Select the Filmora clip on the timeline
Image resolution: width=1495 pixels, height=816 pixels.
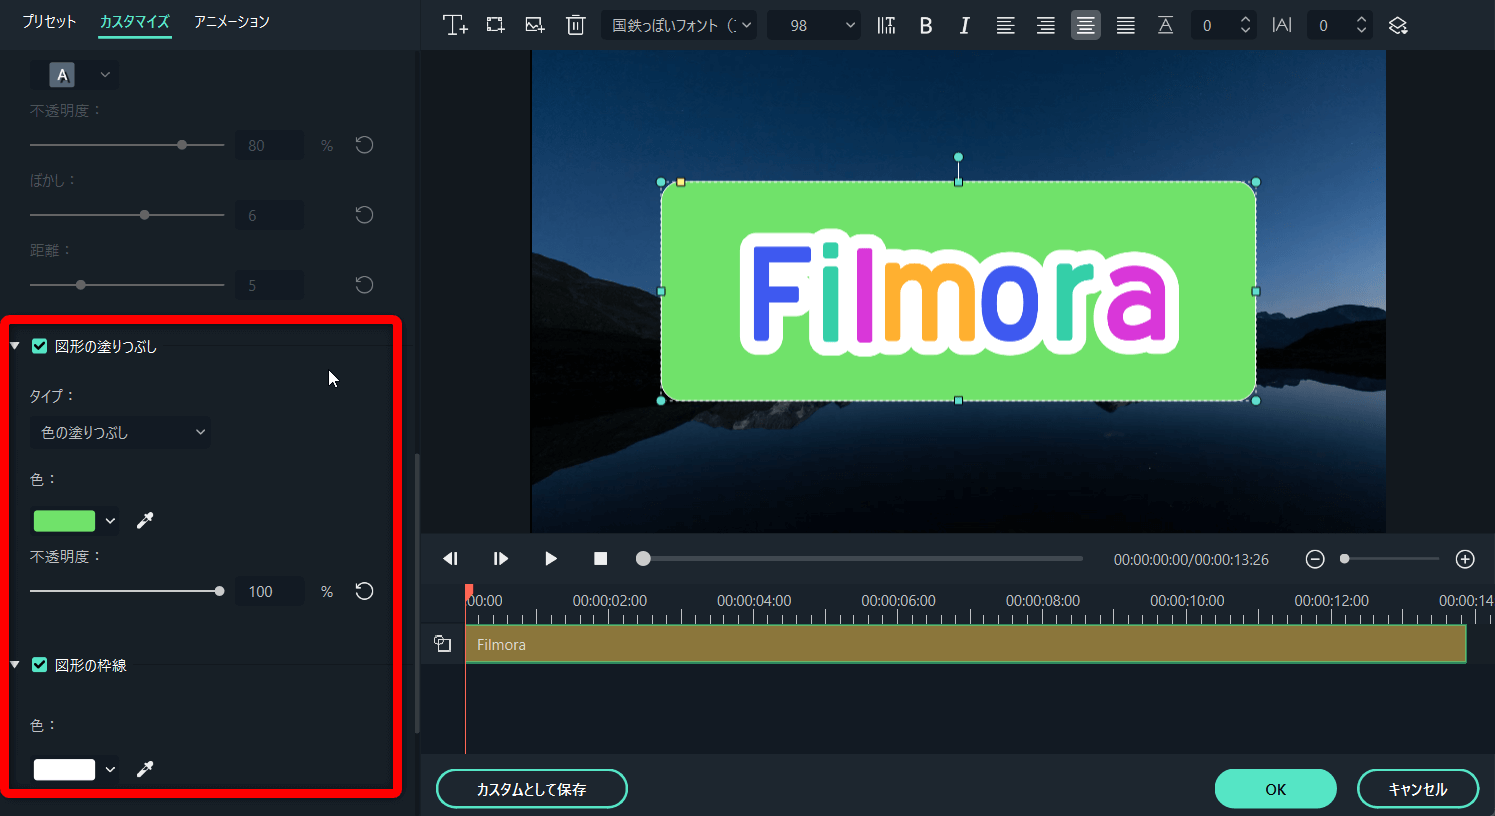click(965, 644)
